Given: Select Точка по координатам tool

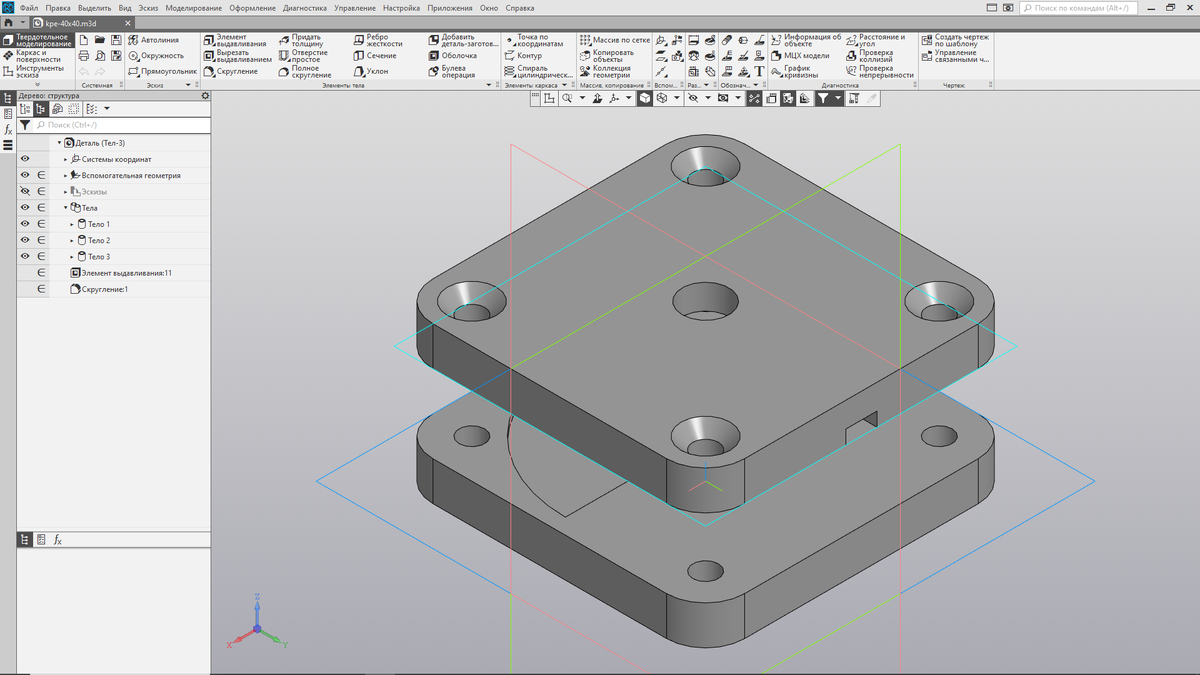Looking at the screenshot, I should coord(534,40).
